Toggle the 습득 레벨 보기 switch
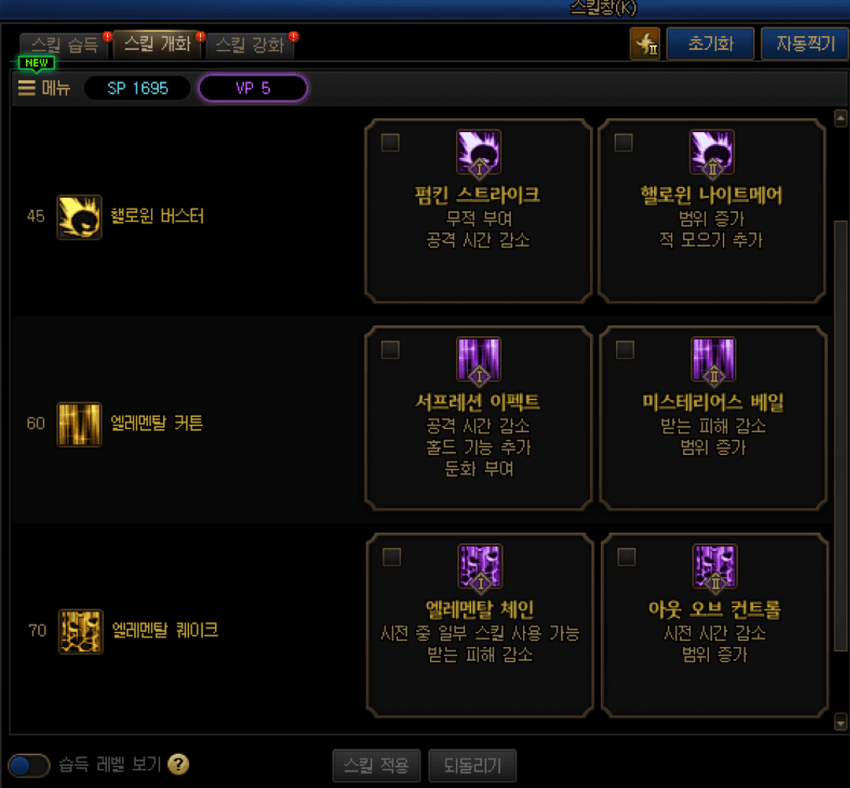The width and height of the screenshot is (850, 788). coord(29,765)
